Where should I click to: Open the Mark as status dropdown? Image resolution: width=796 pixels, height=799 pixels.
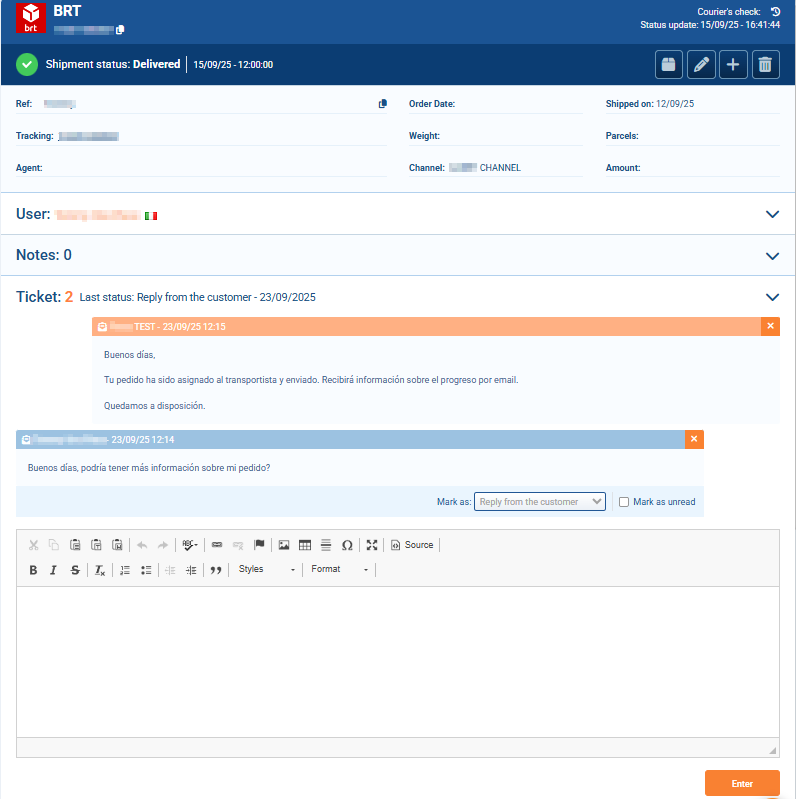pos(540,502)
